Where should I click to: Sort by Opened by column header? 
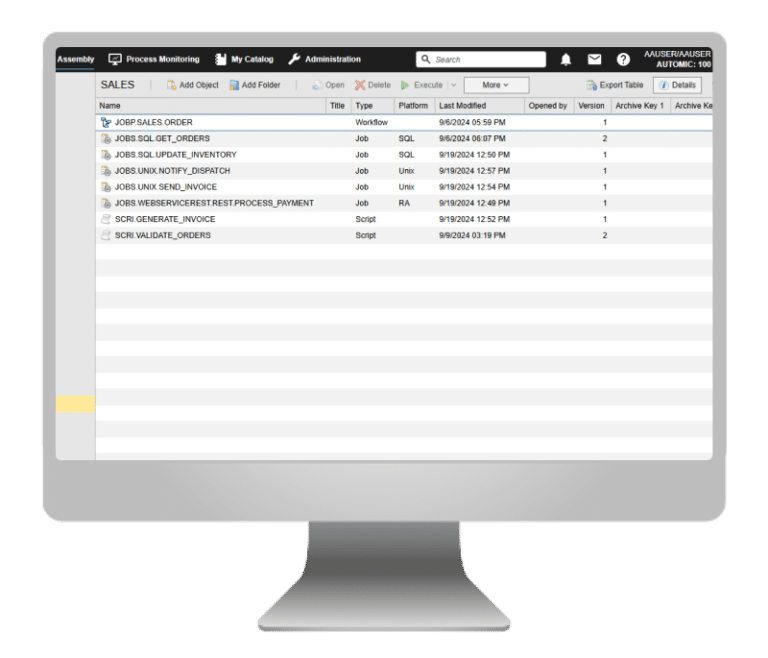click(549, 106)
